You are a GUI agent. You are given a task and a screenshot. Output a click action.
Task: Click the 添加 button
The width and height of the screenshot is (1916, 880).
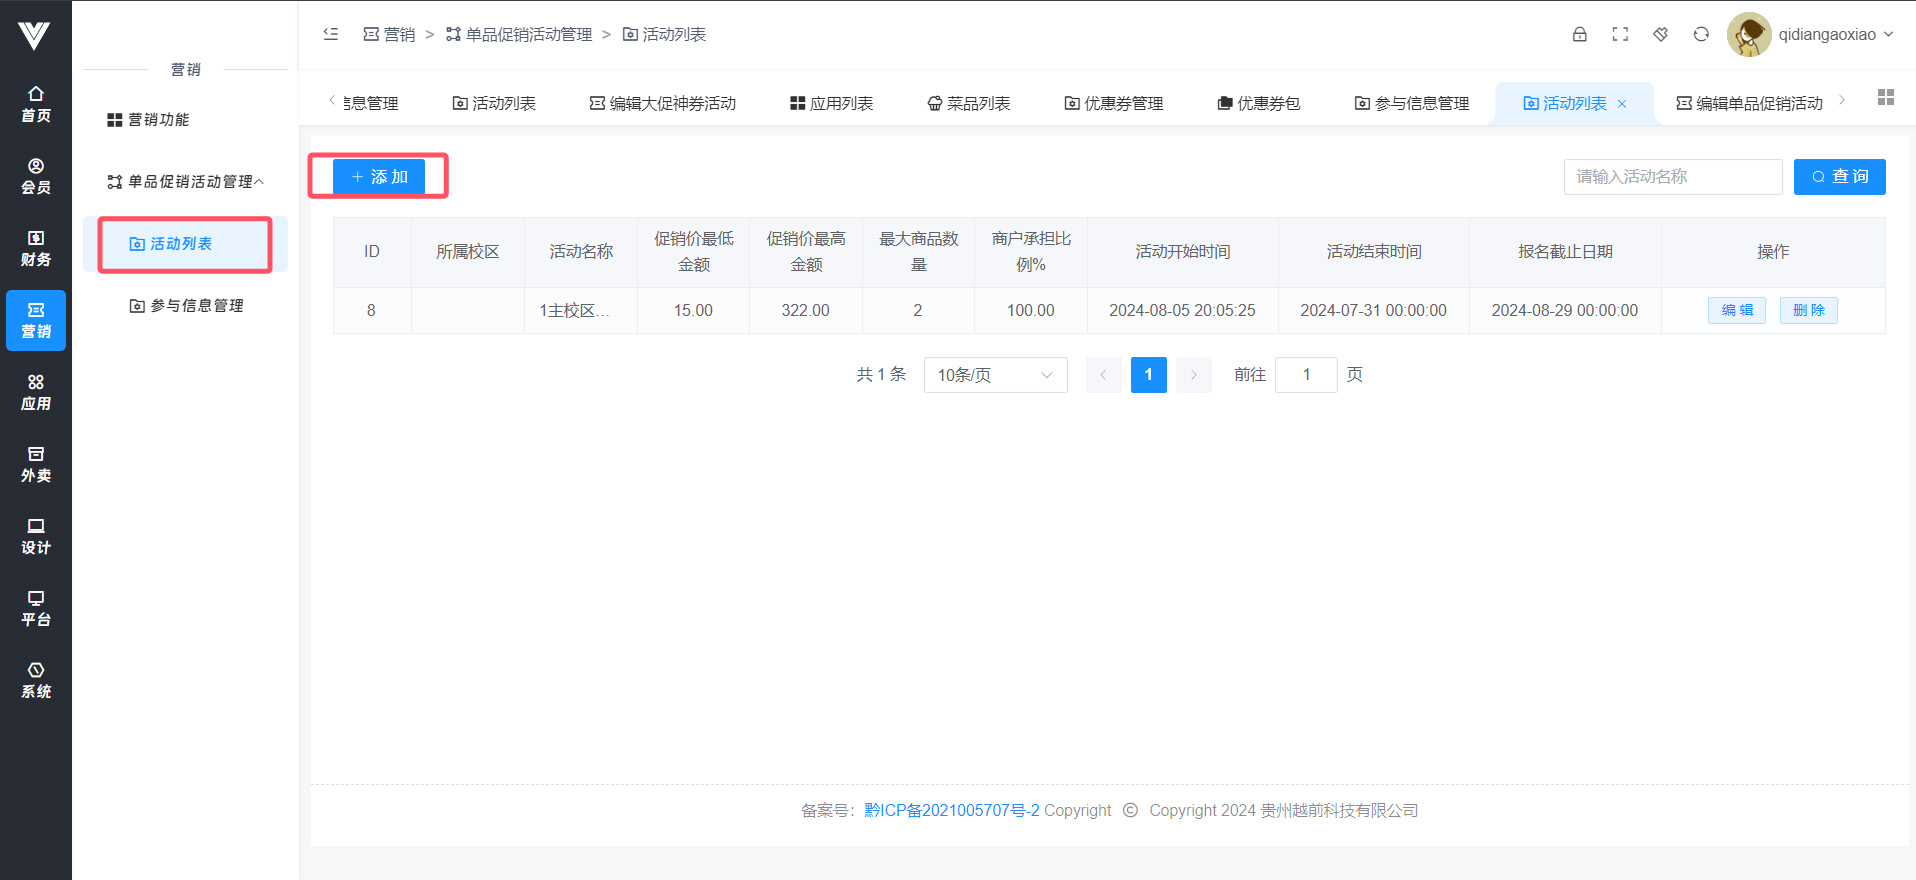click(379, 177)
